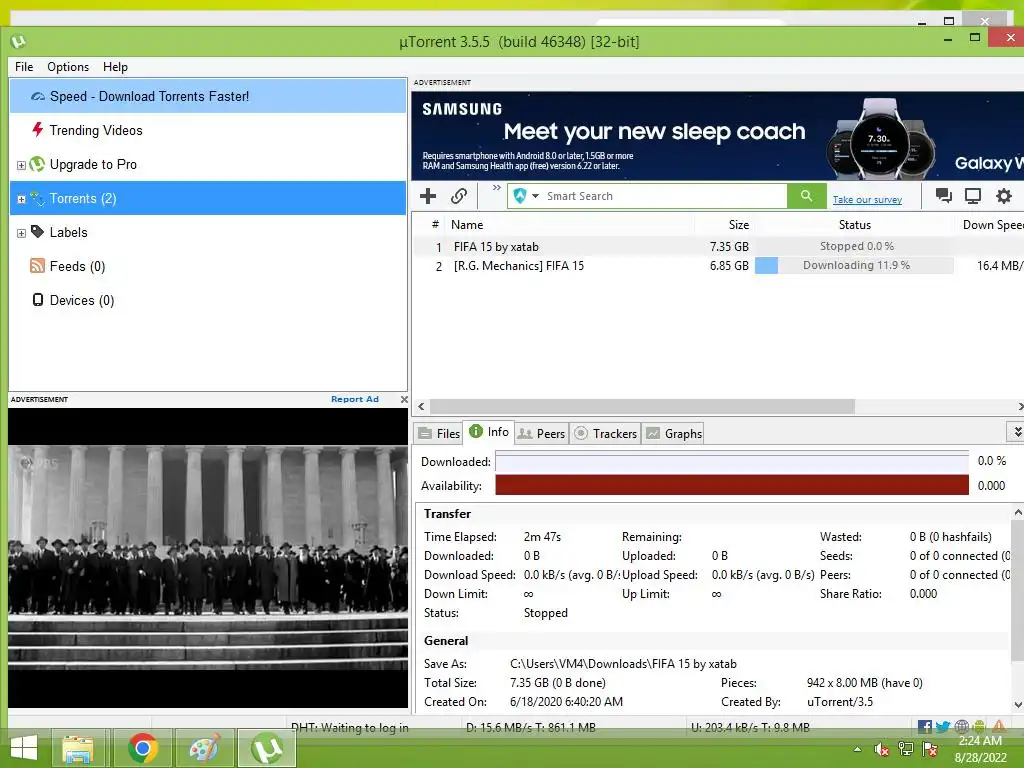Expand hidden toolbar buttons with the chevron

pyautogui.click(x=496, y=188)
